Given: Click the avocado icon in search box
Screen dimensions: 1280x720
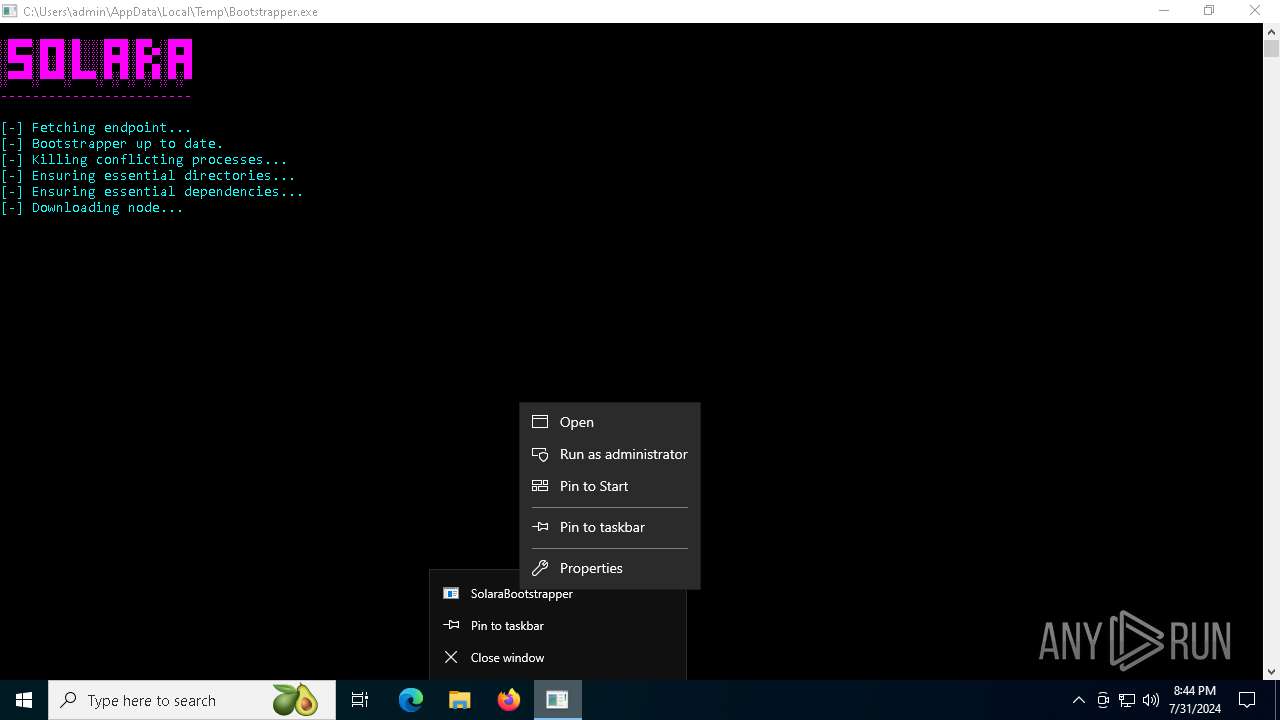Looking at the screenshot, I should tap(295, 700).
